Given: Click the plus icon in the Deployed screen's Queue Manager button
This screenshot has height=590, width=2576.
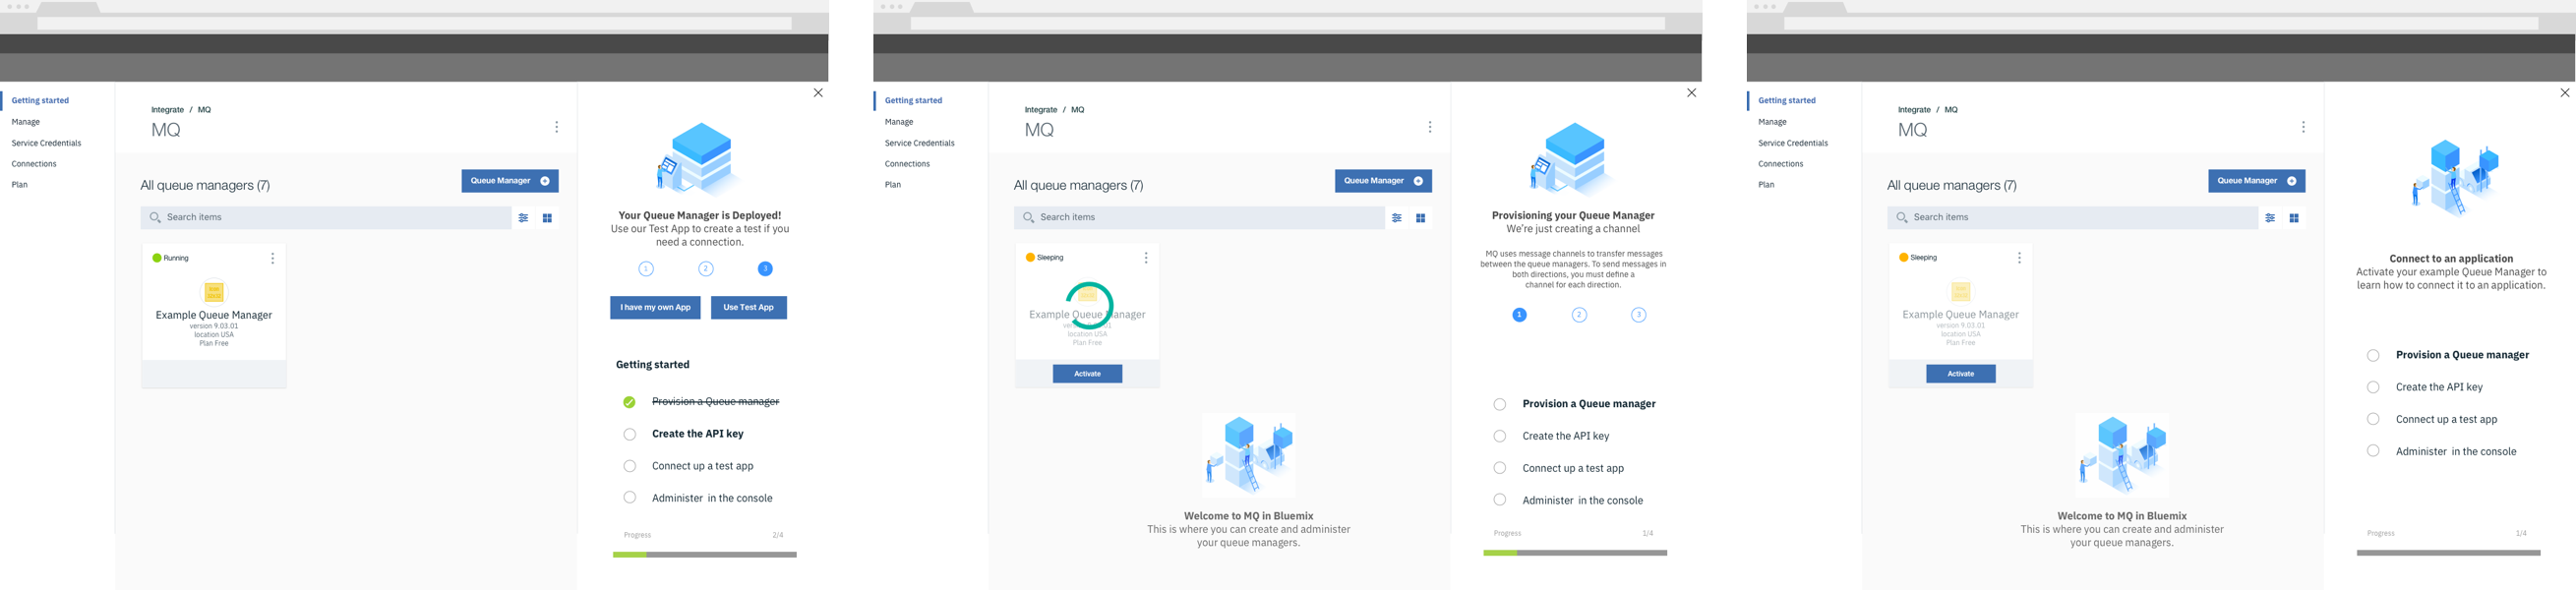Looking at the screenshot, I should (x=545, y=181).
